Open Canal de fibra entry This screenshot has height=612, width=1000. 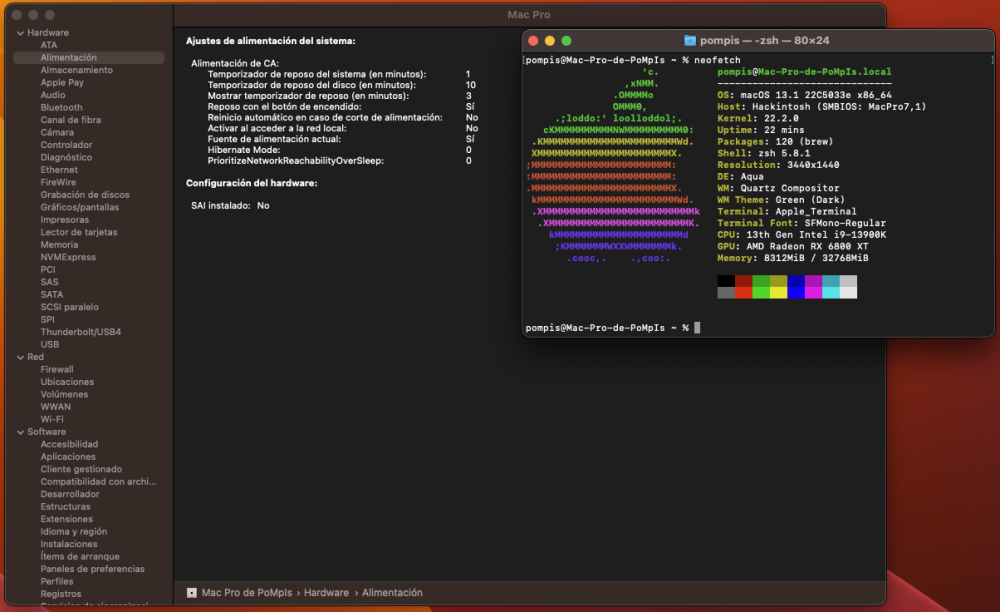click(71, 120)
